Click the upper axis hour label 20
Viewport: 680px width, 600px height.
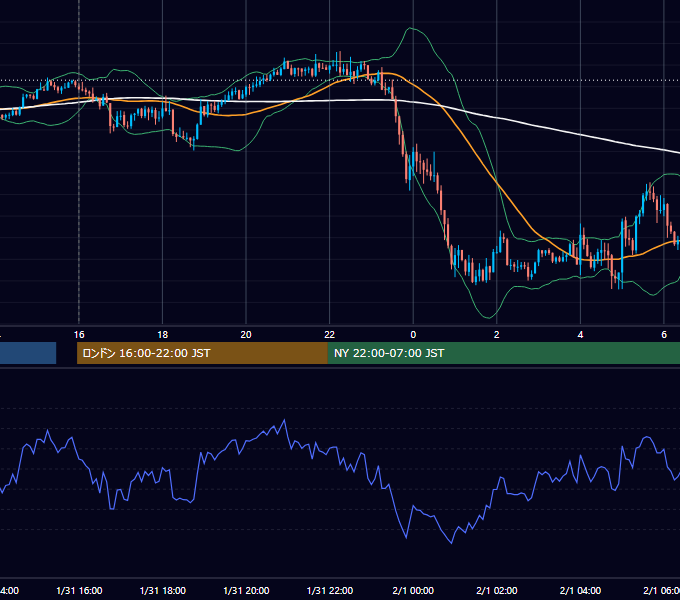pos(246,335)
